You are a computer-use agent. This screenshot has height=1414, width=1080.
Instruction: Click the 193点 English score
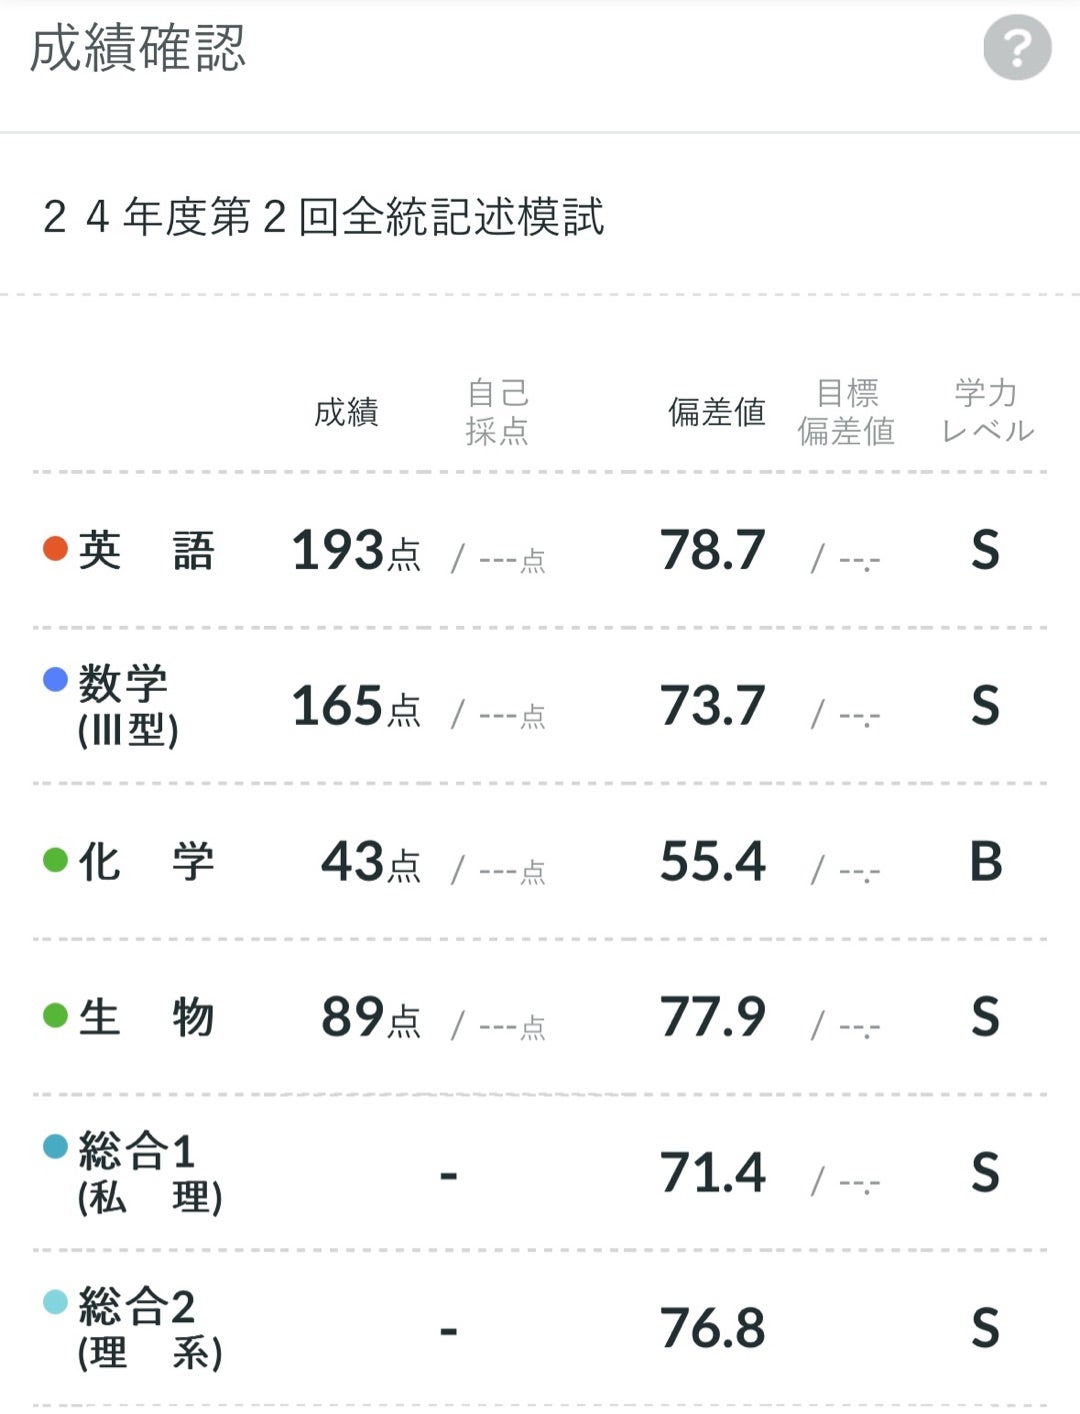point(356,551)
